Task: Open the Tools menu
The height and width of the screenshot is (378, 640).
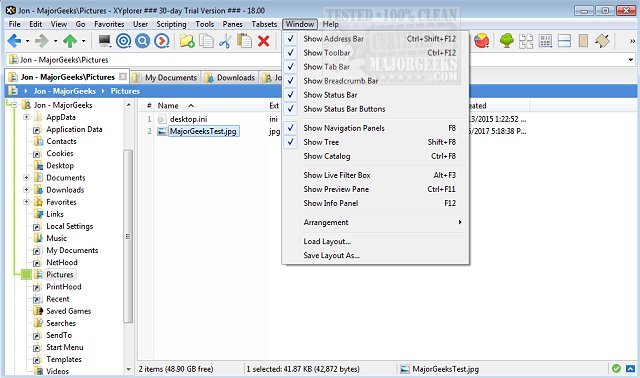Action: 204,24
